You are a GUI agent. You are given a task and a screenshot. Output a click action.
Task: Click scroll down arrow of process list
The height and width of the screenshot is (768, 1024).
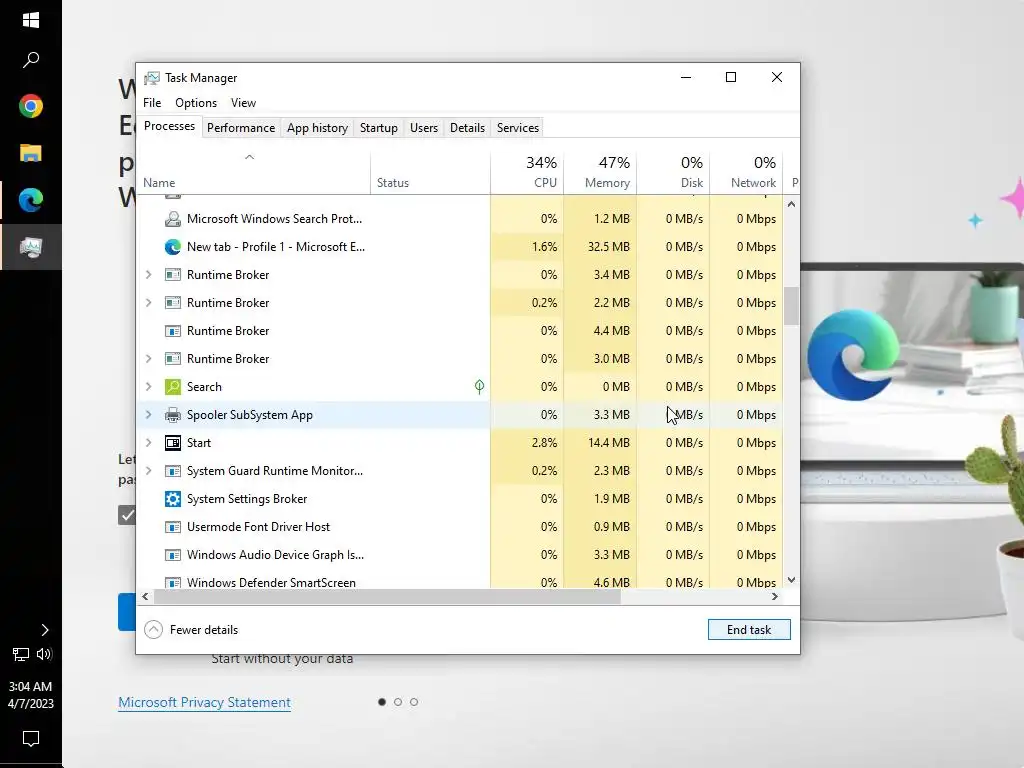792,580
